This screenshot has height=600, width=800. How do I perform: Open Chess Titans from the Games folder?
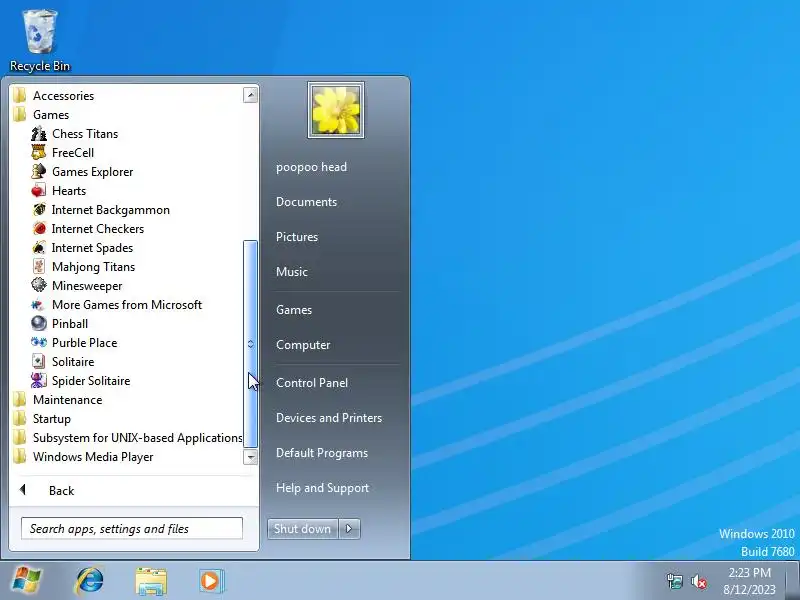(75, 134)
